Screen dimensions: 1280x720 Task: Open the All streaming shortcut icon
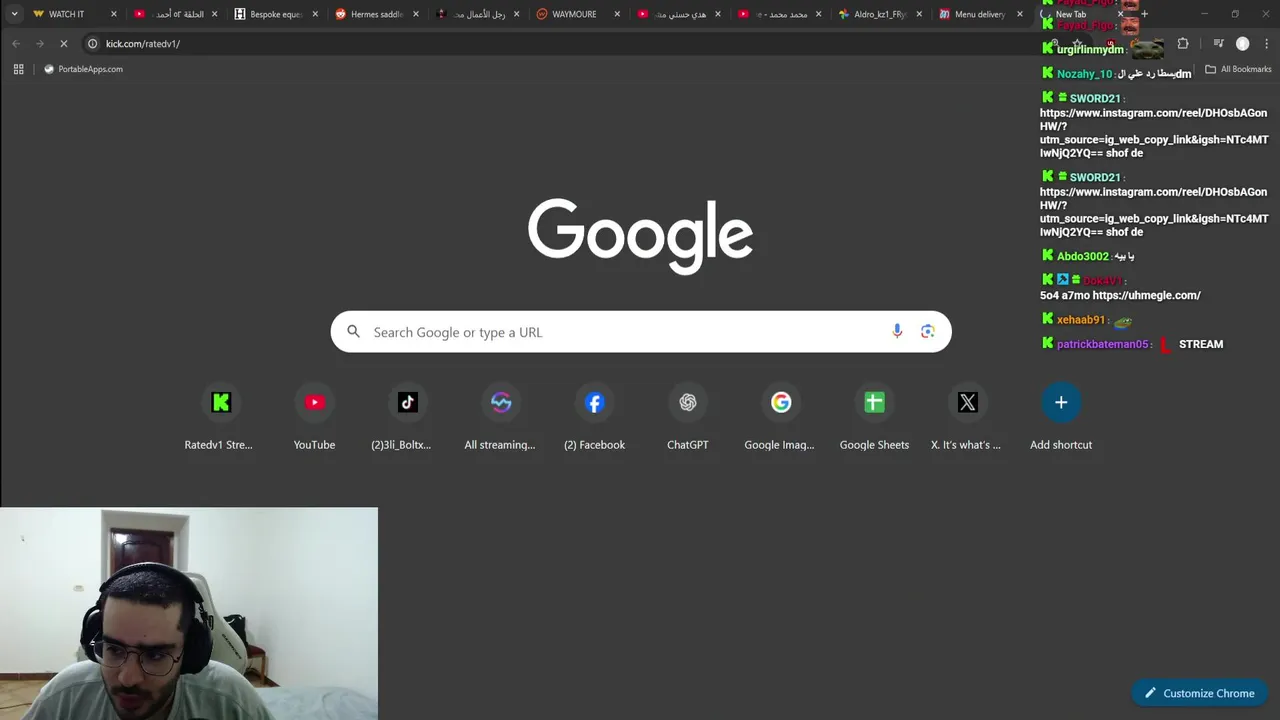[501, 402]
